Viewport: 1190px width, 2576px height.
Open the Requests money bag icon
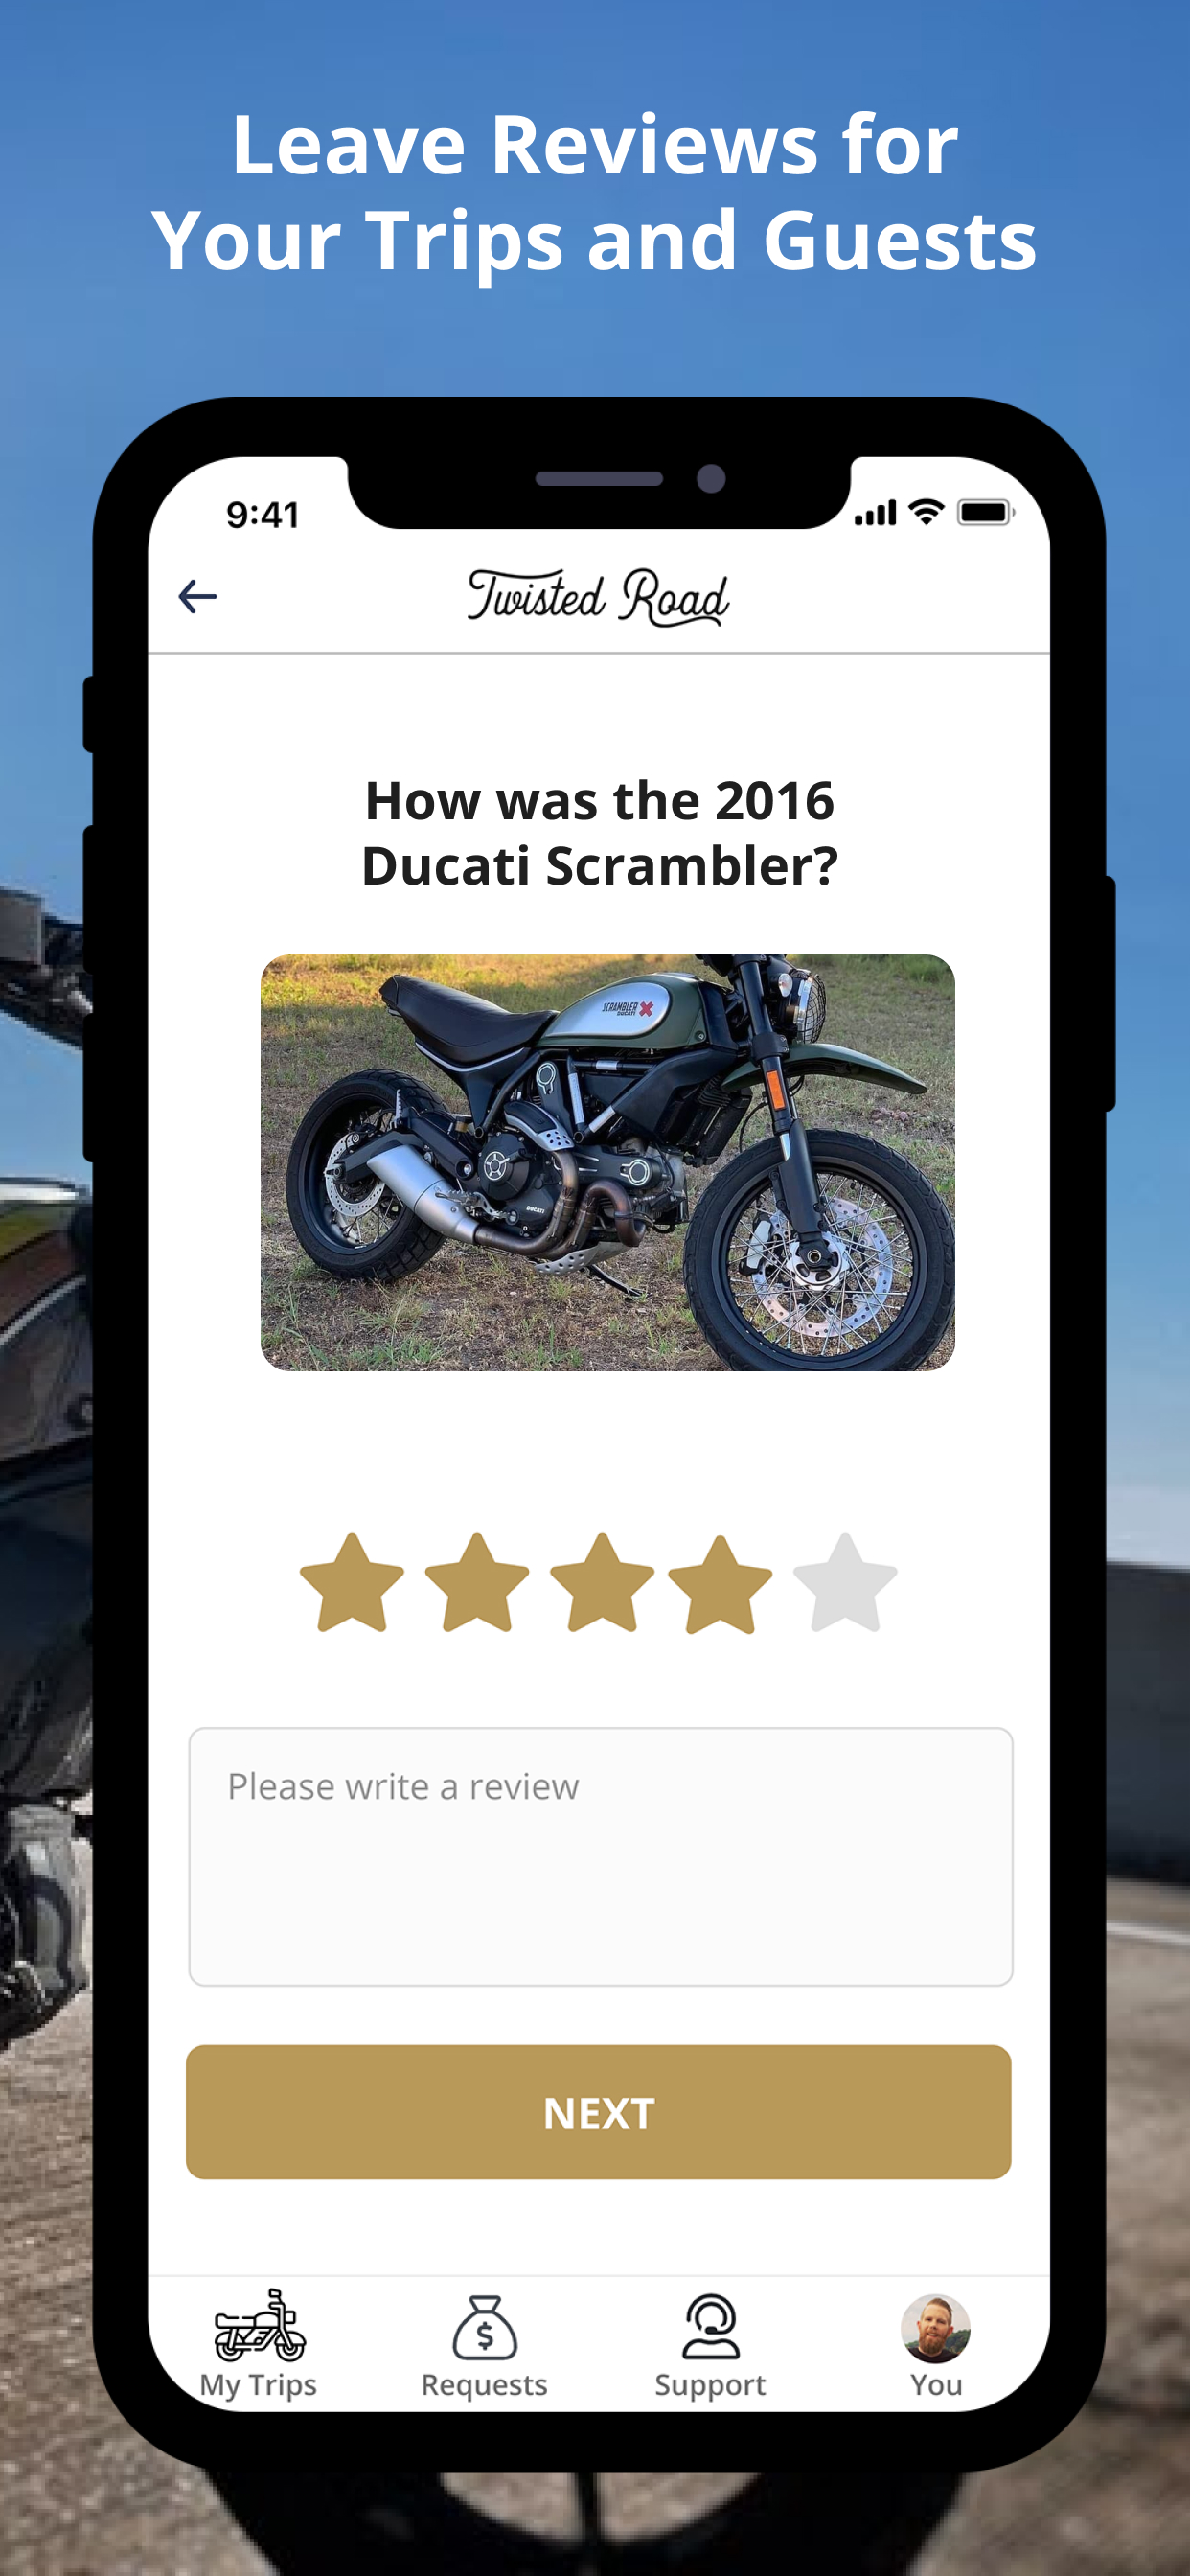[x=485, y=2327]
